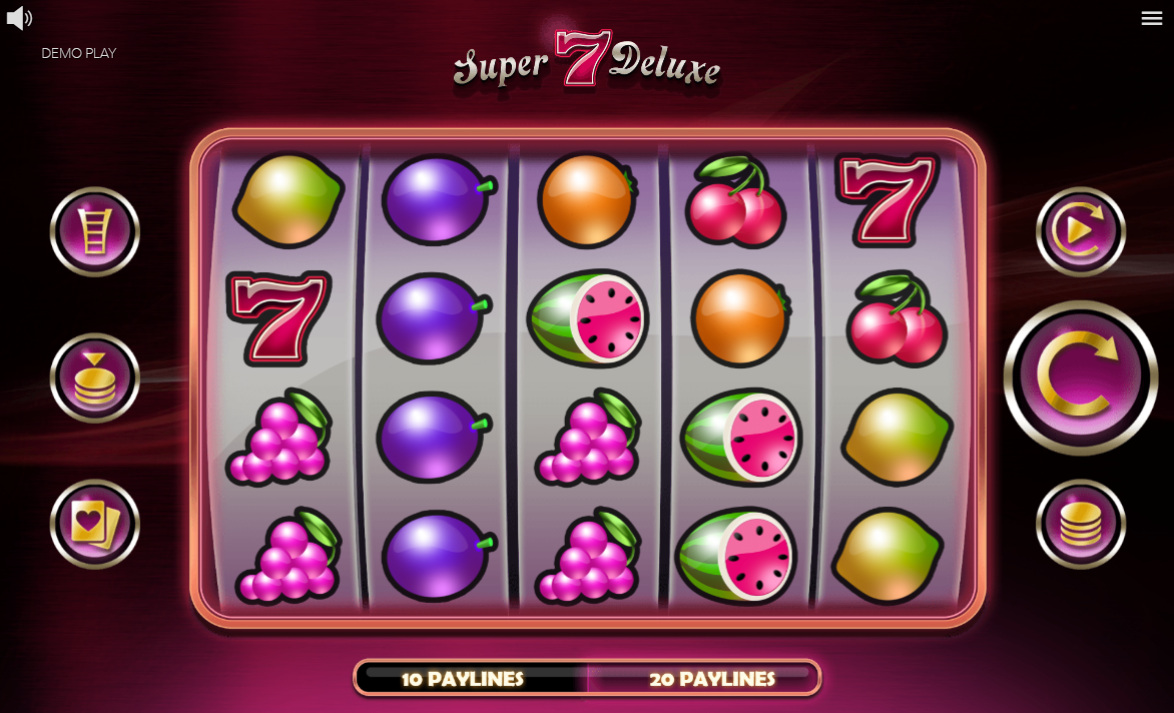Spin the reels with the large button

(1080, 377)
